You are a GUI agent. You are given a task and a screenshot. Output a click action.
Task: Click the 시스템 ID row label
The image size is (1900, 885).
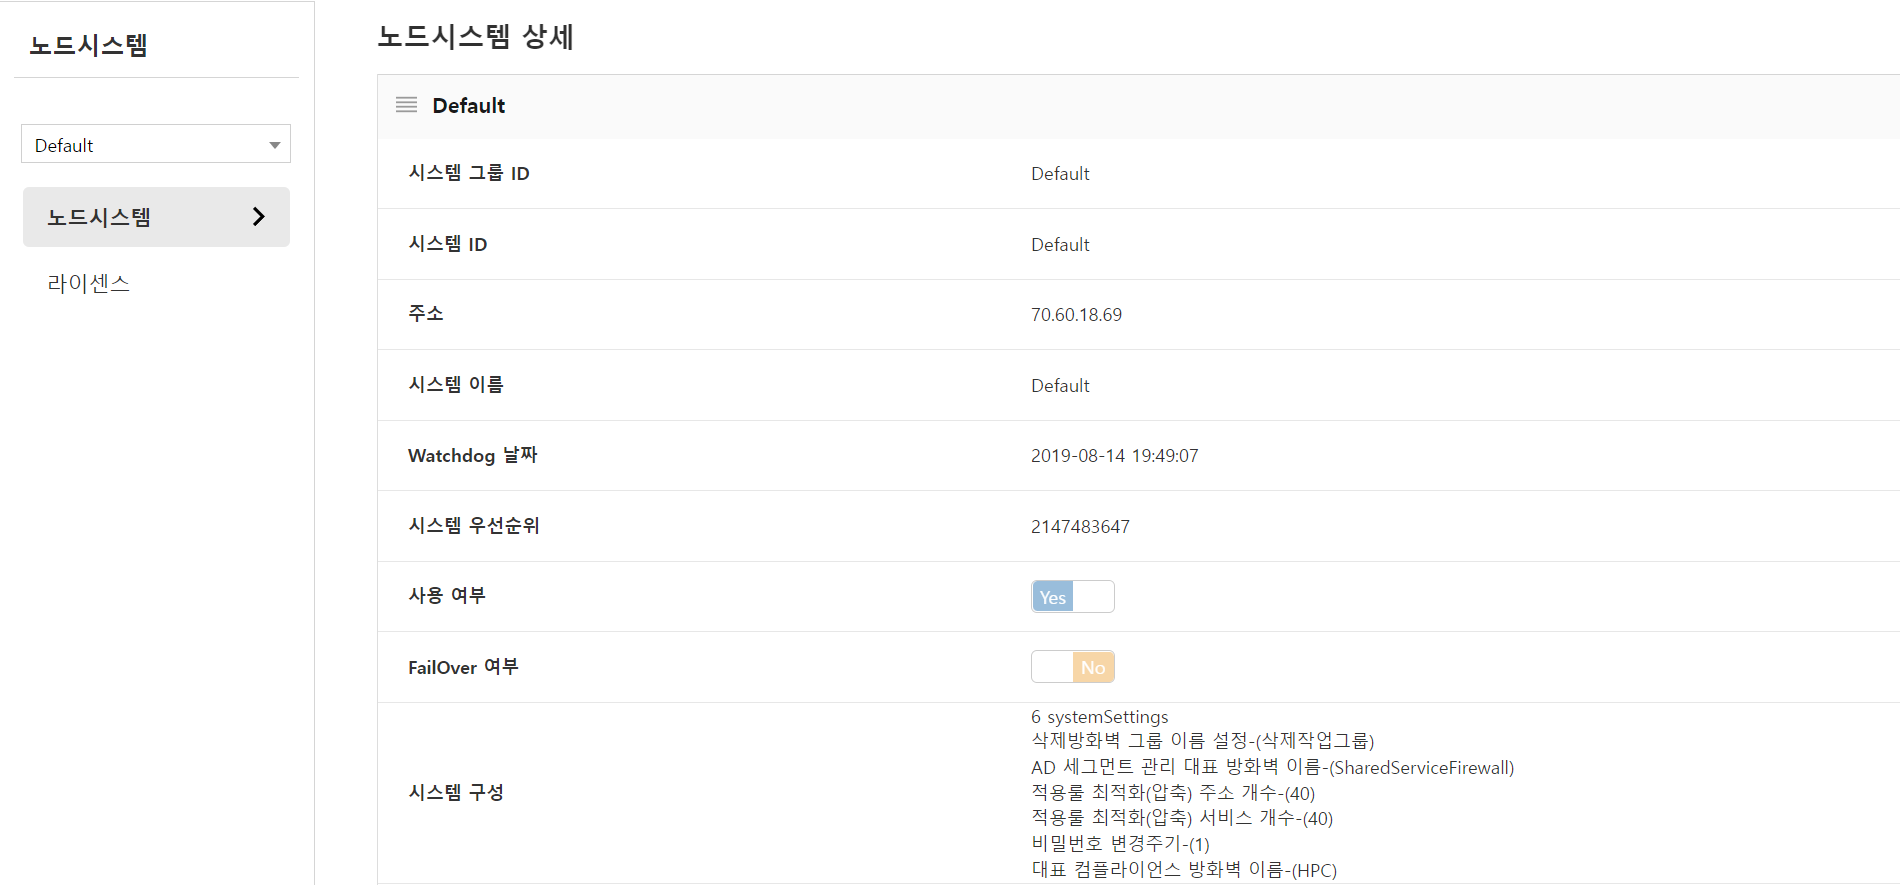[x=448, y=244]
